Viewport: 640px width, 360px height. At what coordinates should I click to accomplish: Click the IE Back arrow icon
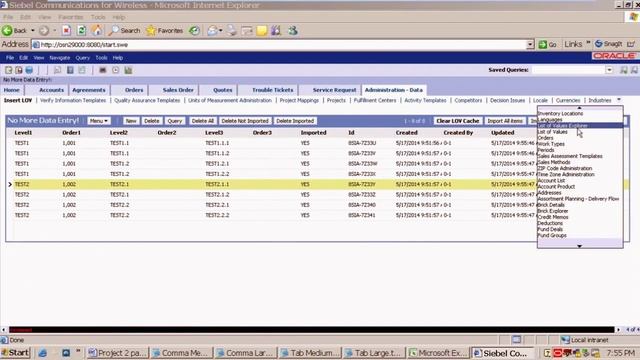click(7, 30)
